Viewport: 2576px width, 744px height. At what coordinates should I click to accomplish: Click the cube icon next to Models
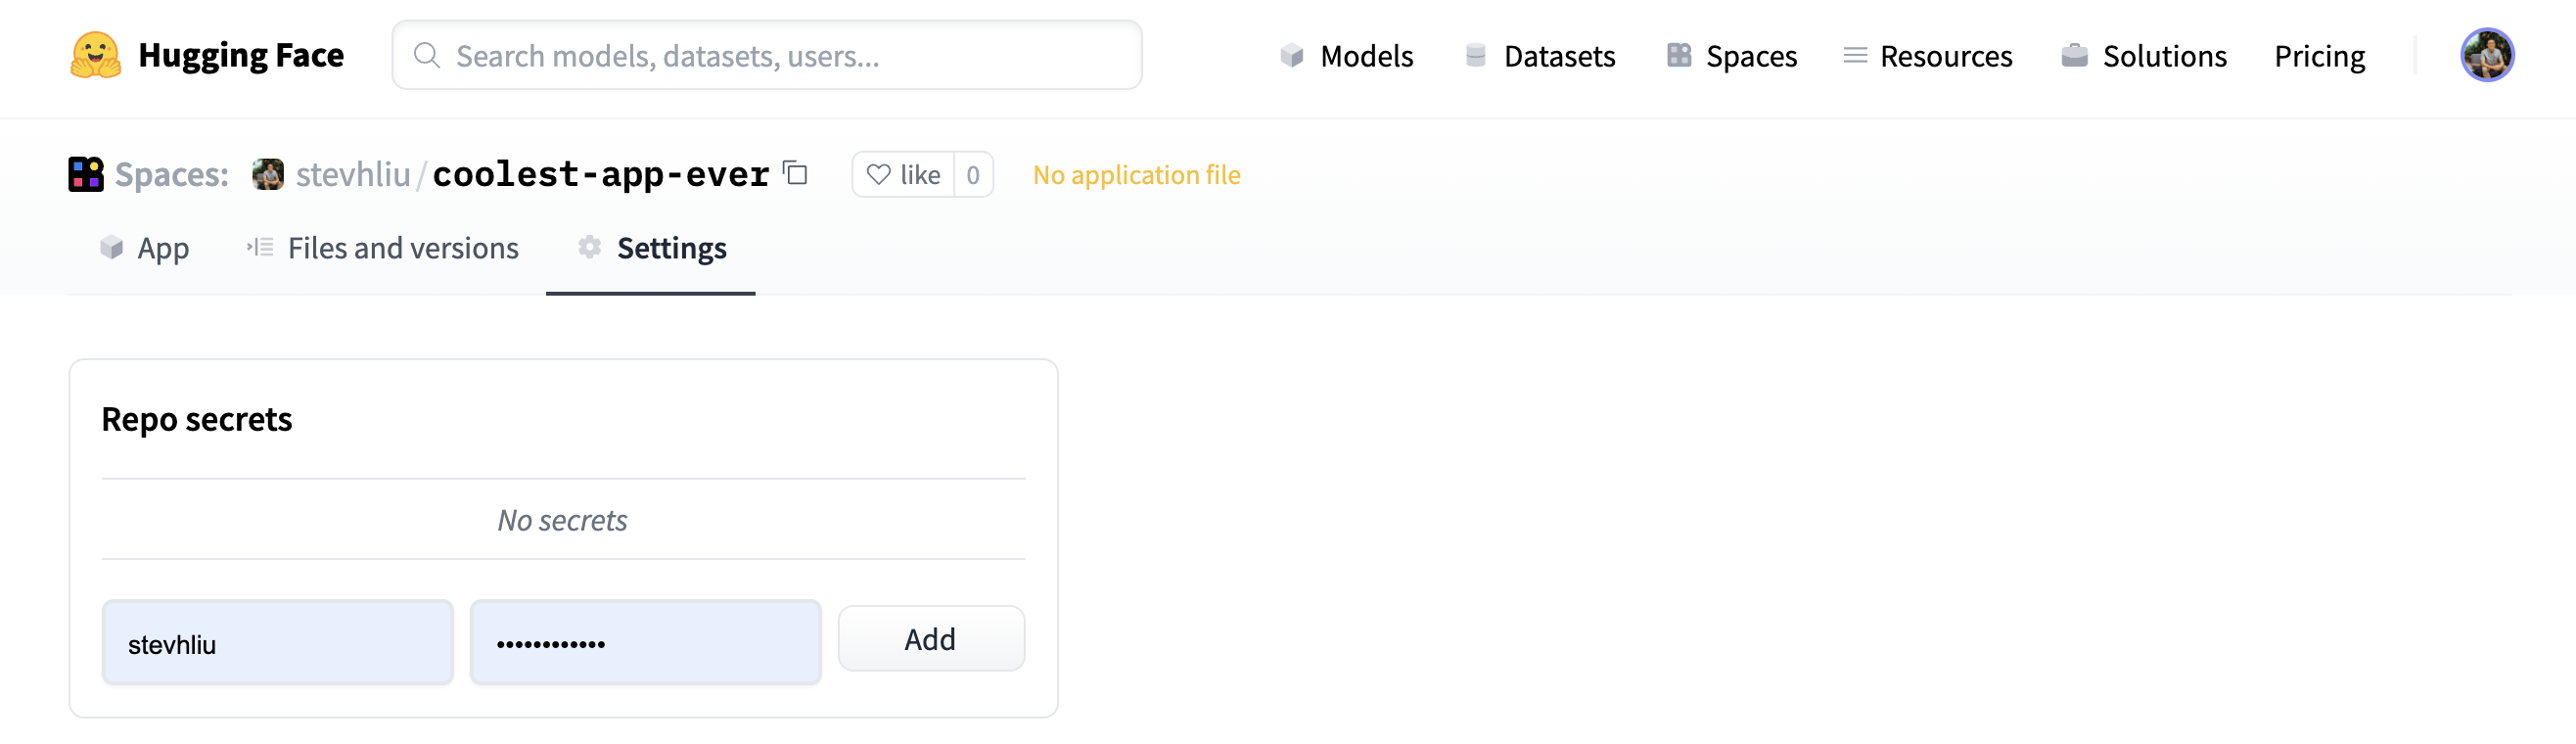[x=1292, y=55]
